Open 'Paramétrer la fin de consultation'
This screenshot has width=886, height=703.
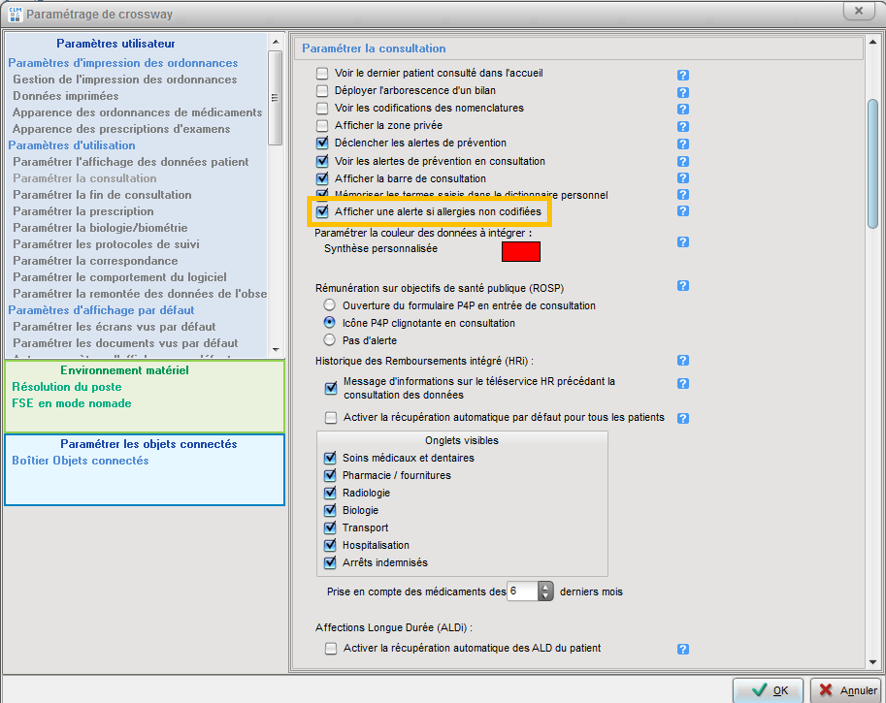(x=102, y=195)
